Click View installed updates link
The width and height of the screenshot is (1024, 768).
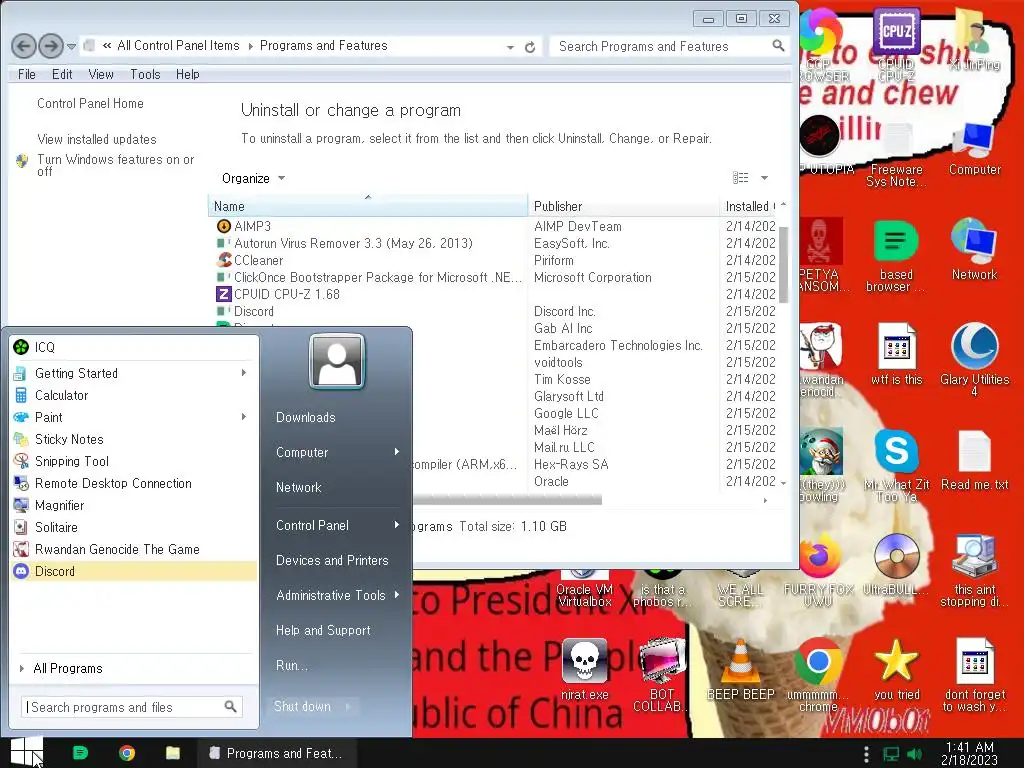pos(97,139)
